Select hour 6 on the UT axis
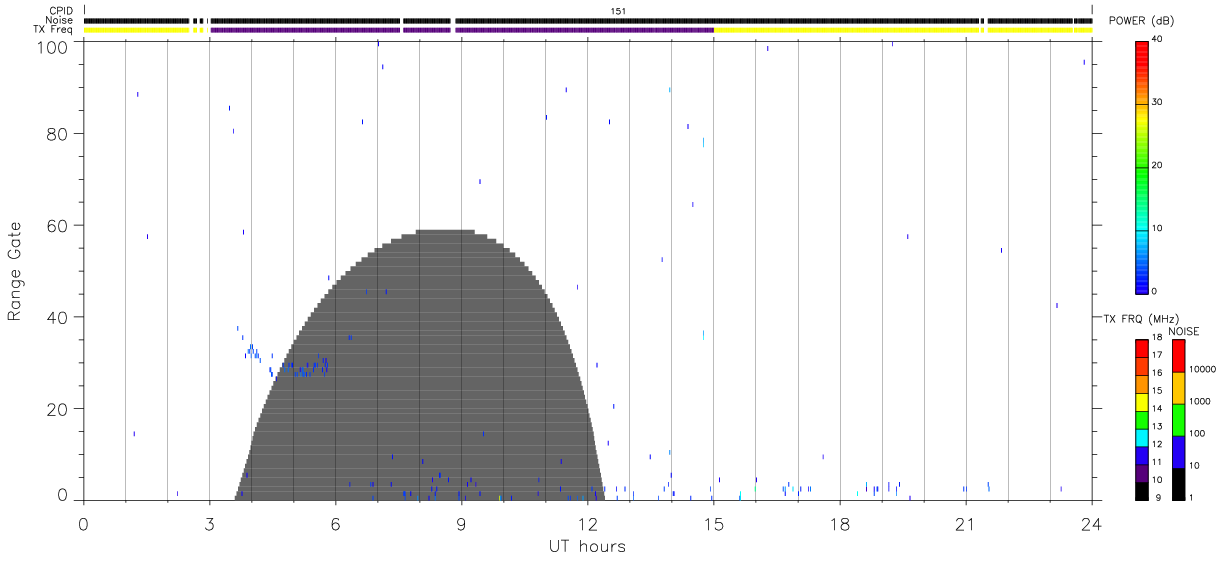 point(335,523)
